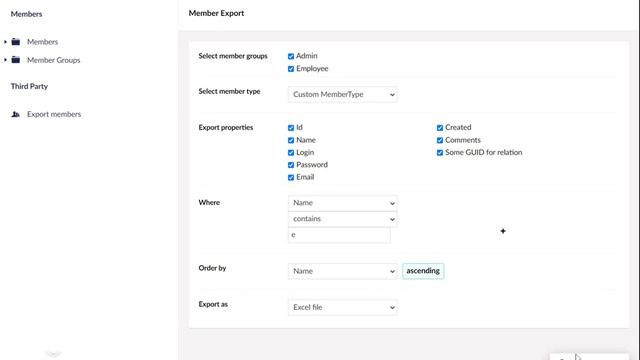This screenshot has height=360, width=640.
Task: Click the Export members icon
Action: 16,114
